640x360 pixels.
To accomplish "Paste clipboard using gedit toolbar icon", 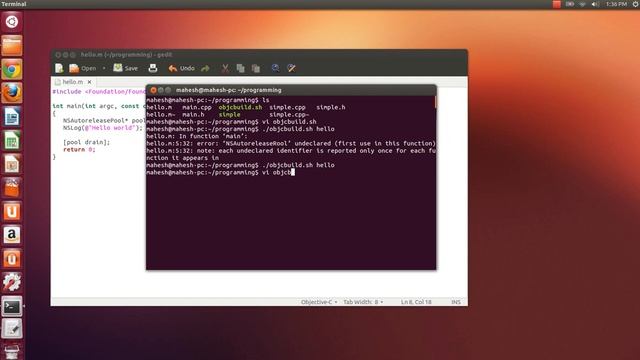I will 256,68.
